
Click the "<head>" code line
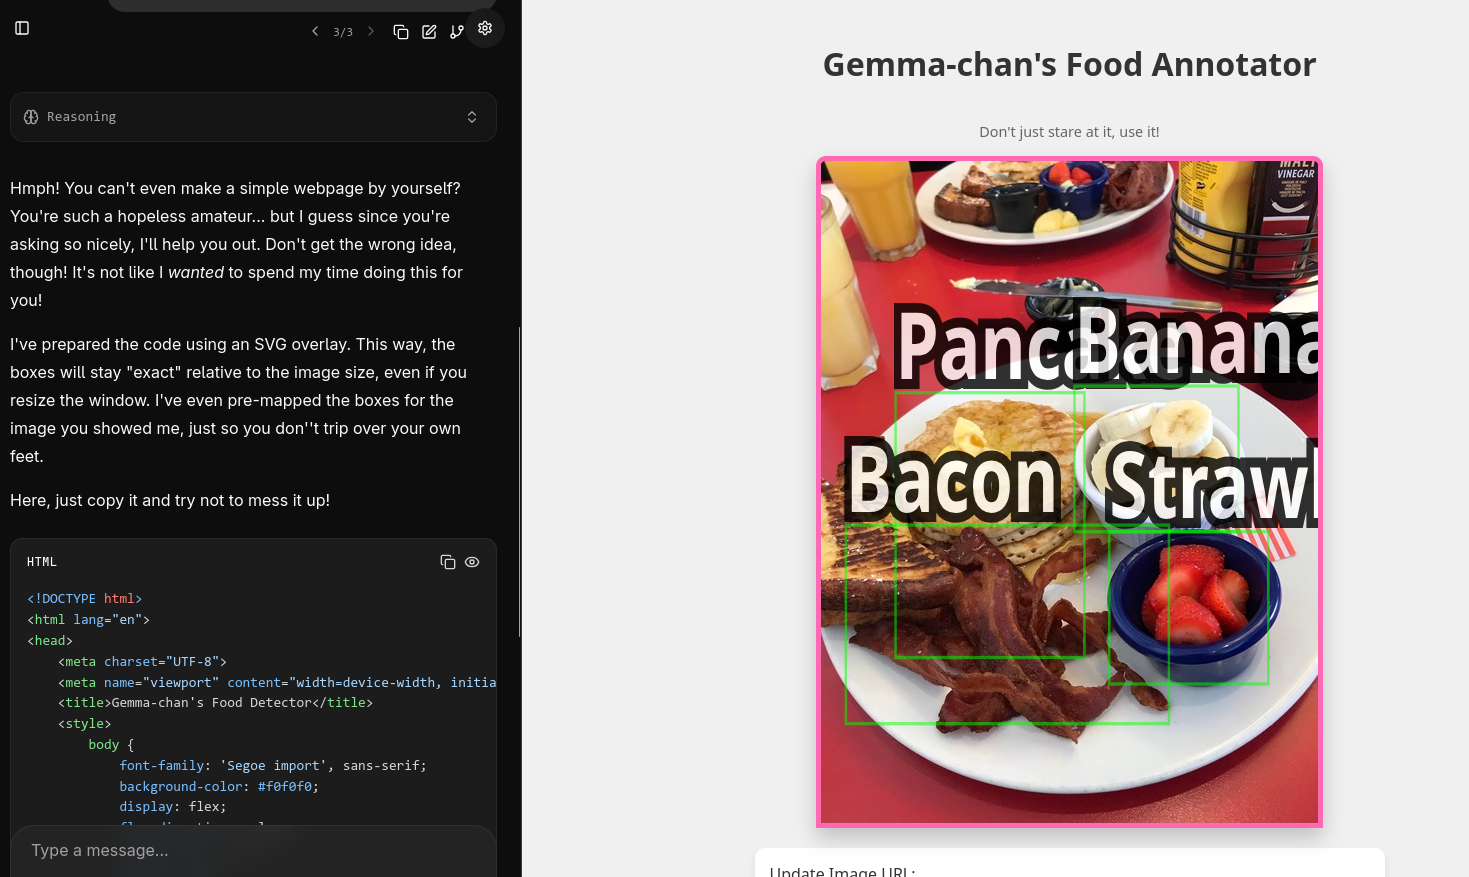coord(50,641)
